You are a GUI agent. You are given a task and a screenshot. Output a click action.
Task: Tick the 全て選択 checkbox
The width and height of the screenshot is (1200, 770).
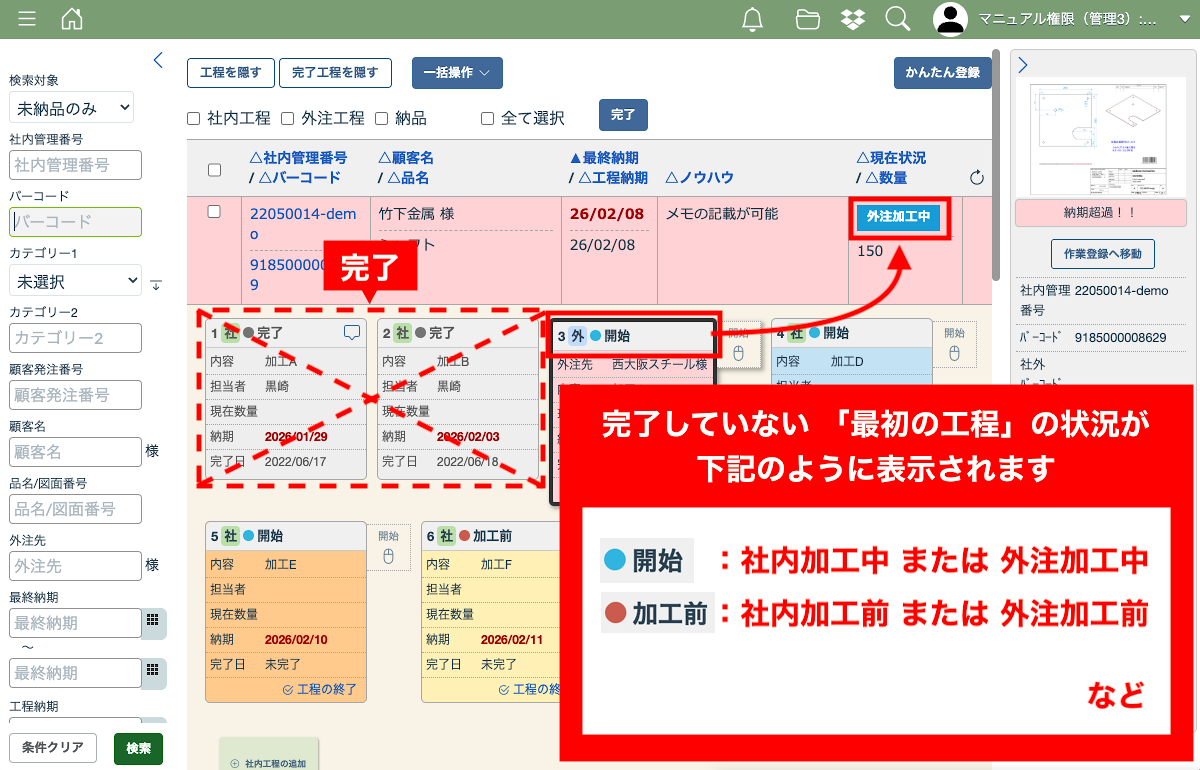click(x=487, y=119)
